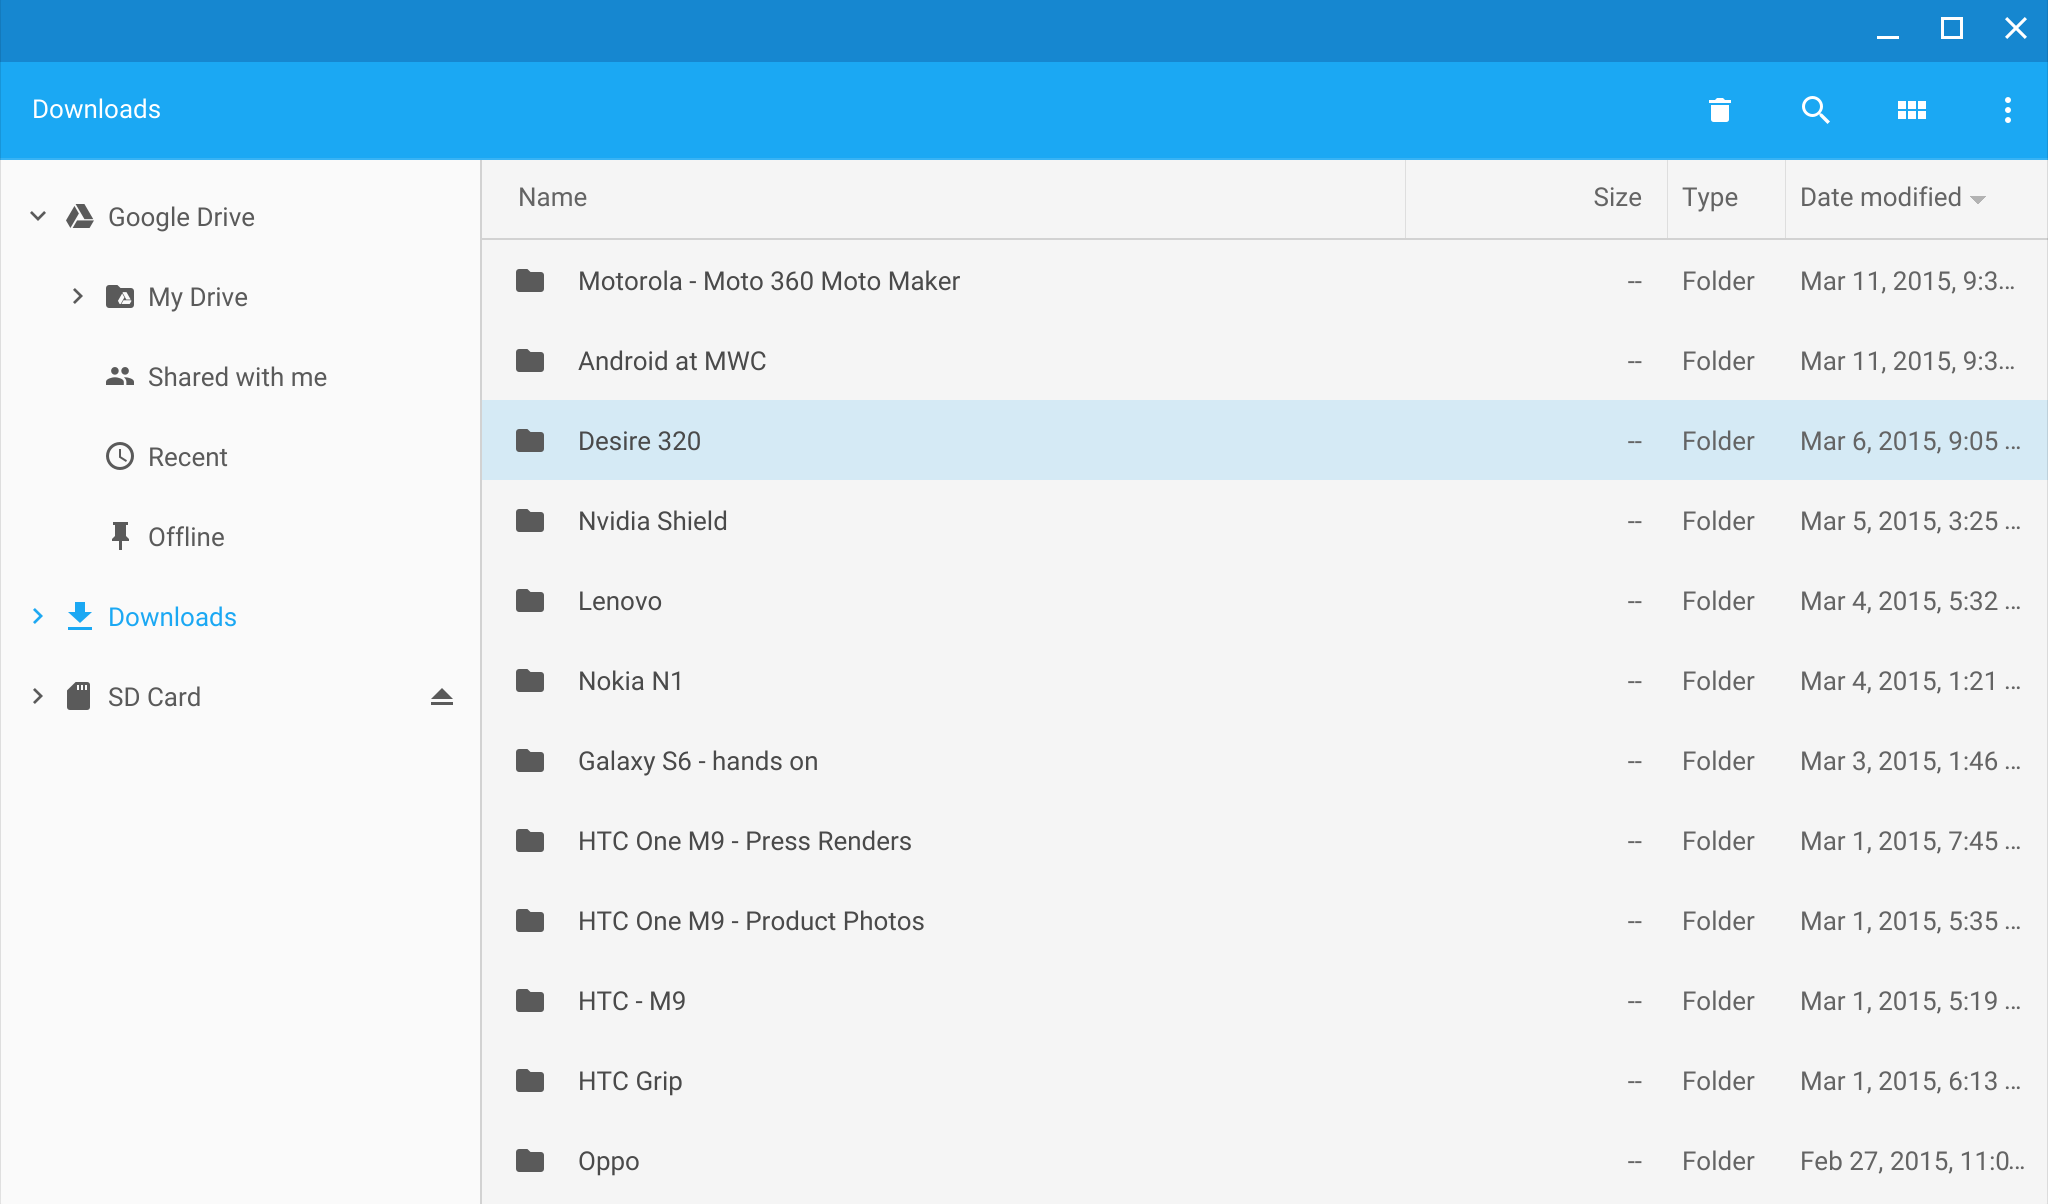Select Google Drive in sidebar

(181, 217)
